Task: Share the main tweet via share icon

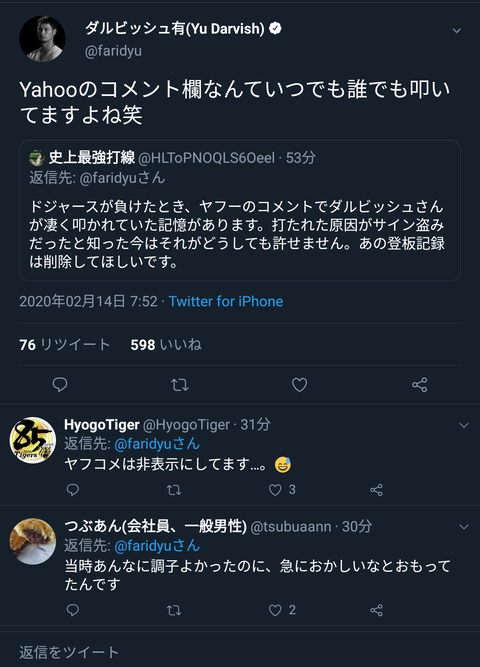Action: coord(420,385)
